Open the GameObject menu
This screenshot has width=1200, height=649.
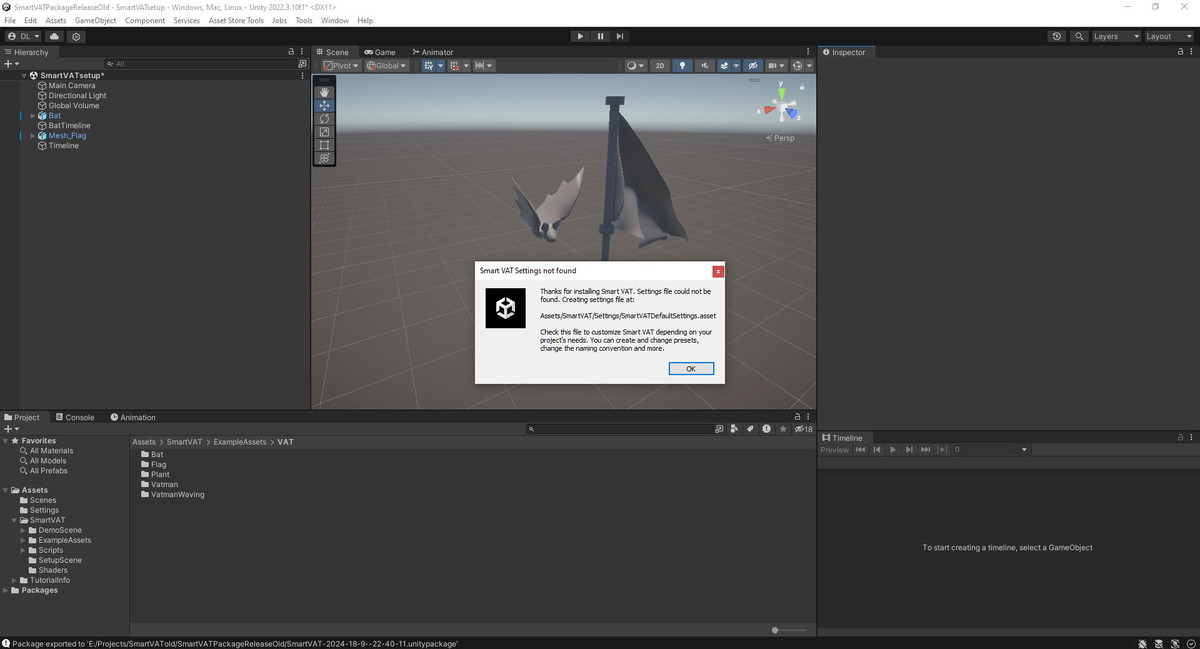pyautogui.click(x=95, y=20)
